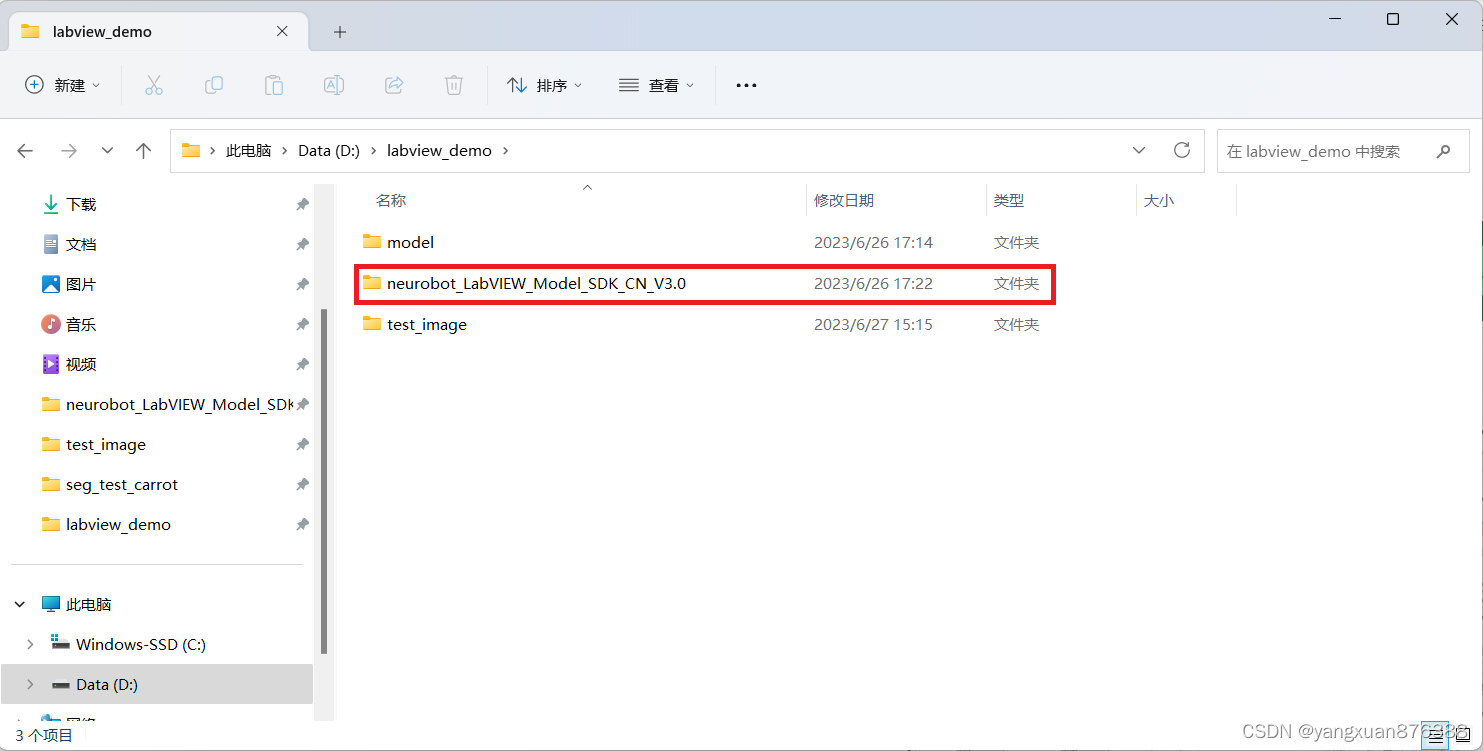Navigate to Data (D:) via the breadcrumb

point(328,150)
